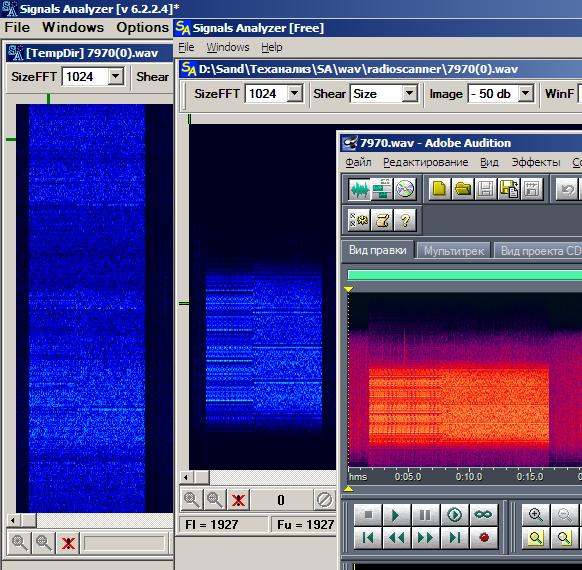This screenshot has width=582, height=570.
Task: Toggle the loop play infinity button
Action: pyautogui.click(x=483, y=515)
